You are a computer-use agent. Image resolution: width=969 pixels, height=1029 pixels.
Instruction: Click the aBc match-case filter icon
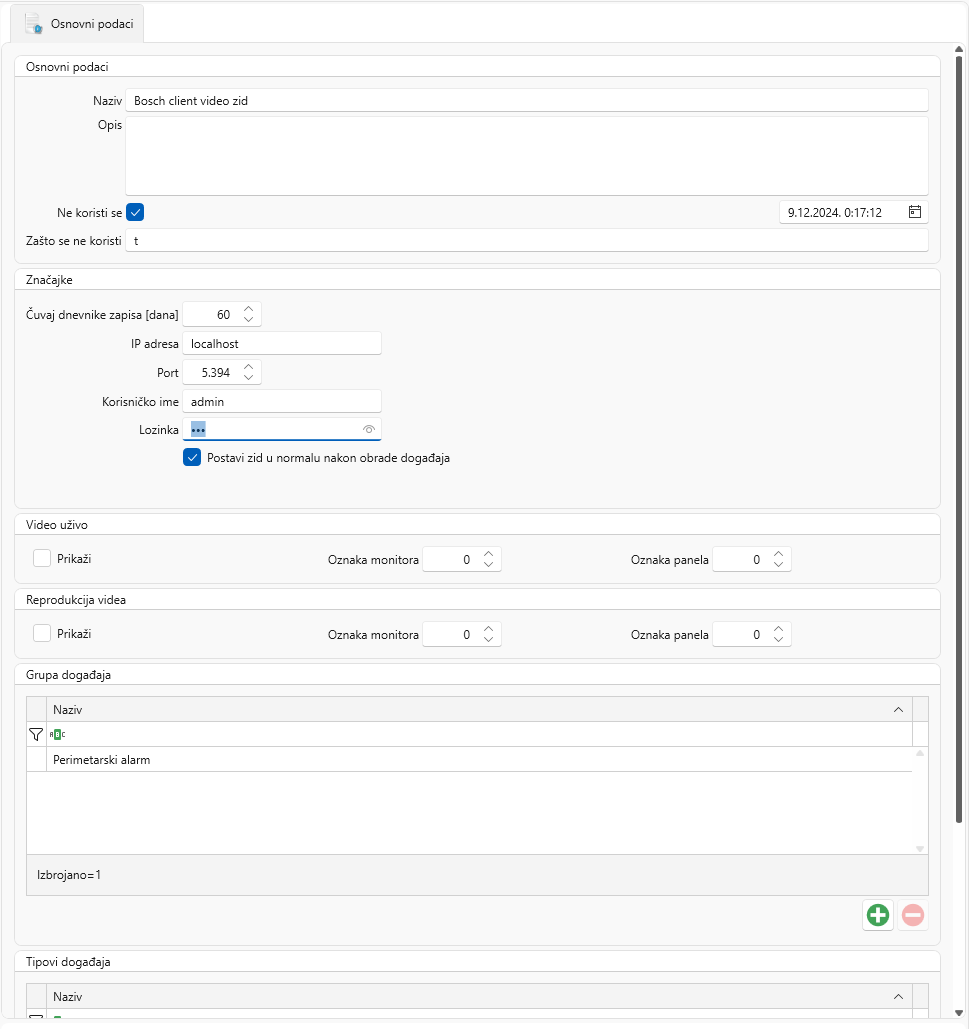tap(57, 734)
